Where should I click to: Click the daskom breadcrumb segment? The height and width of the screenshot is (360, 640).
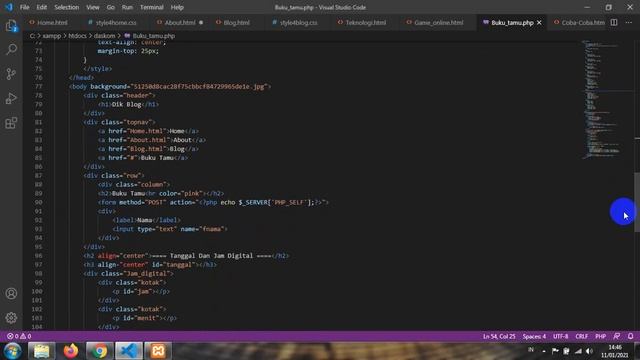104,36
